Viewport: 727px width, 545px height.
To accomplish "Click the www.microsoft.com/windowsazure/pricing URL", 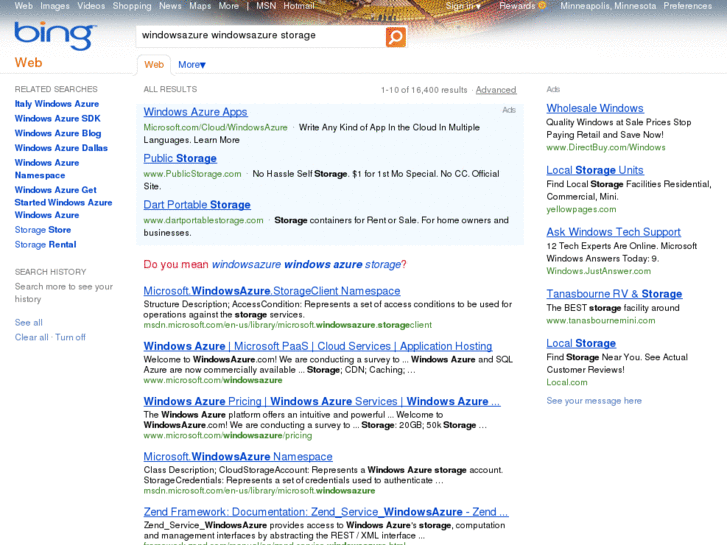I will (x=228, y=436).
